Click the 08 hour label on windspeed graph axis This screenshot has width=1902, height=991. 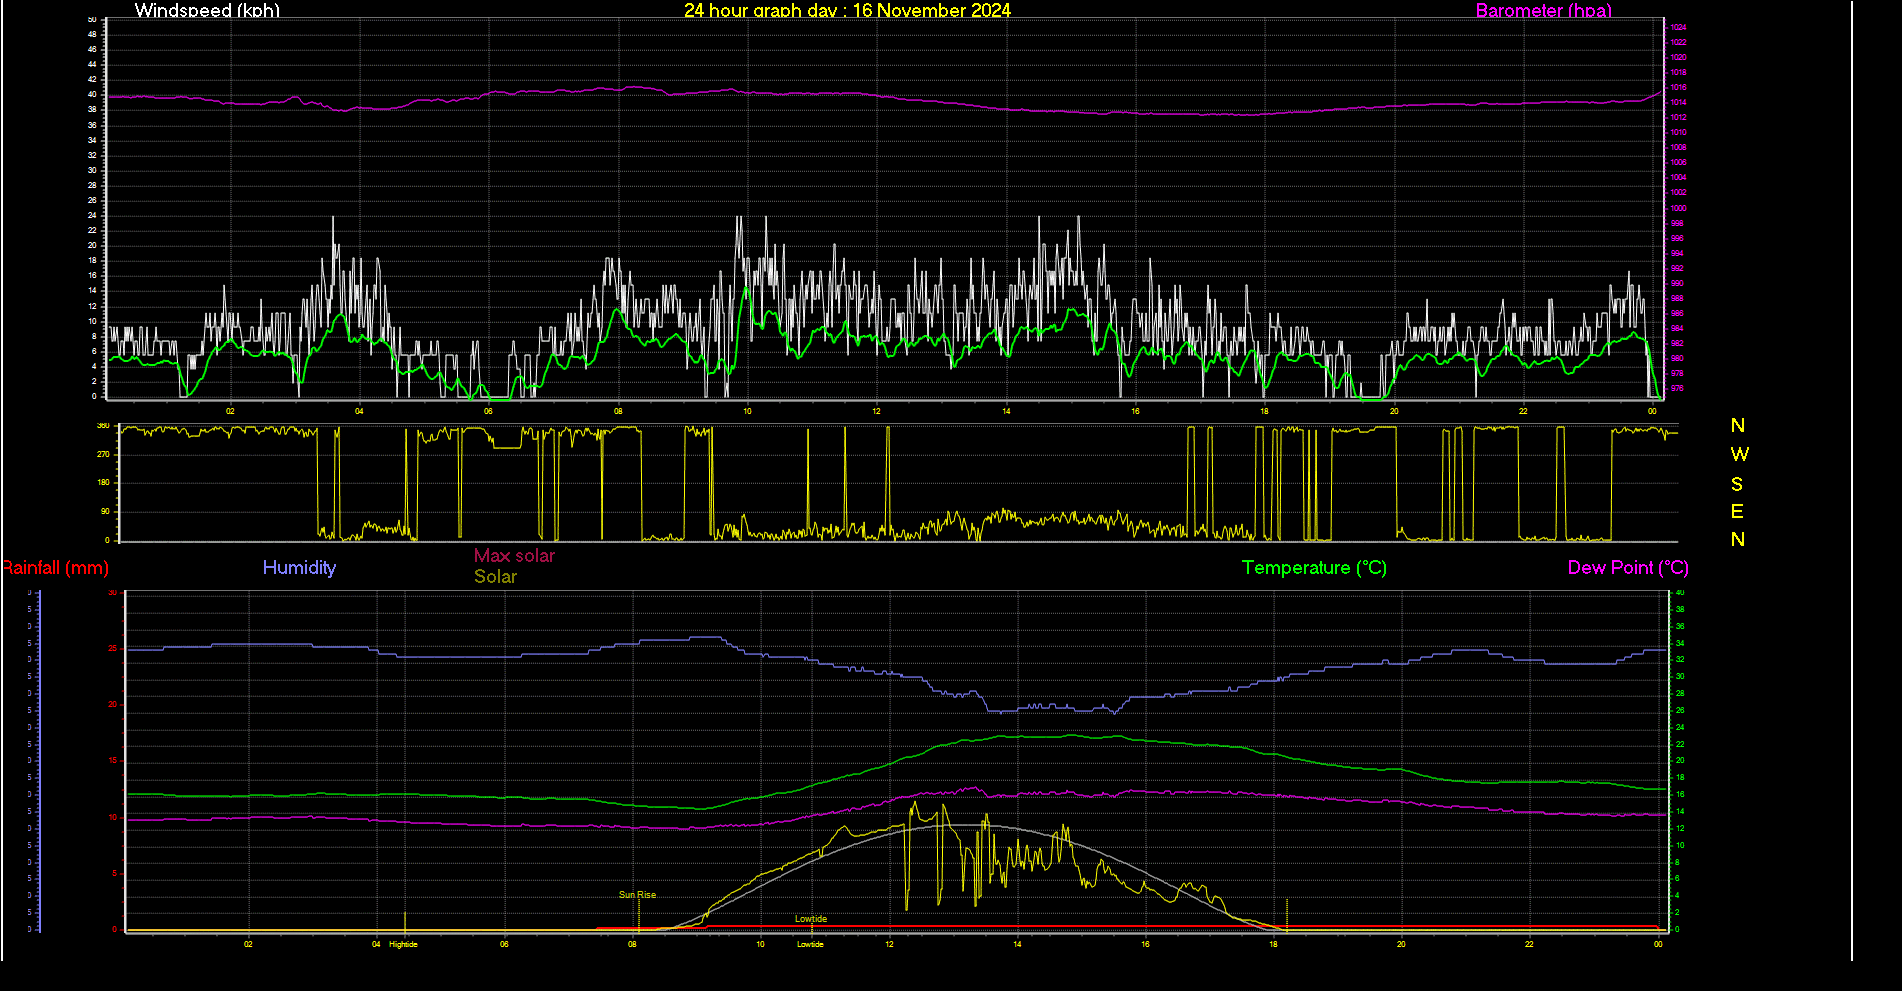pos(618,411)
